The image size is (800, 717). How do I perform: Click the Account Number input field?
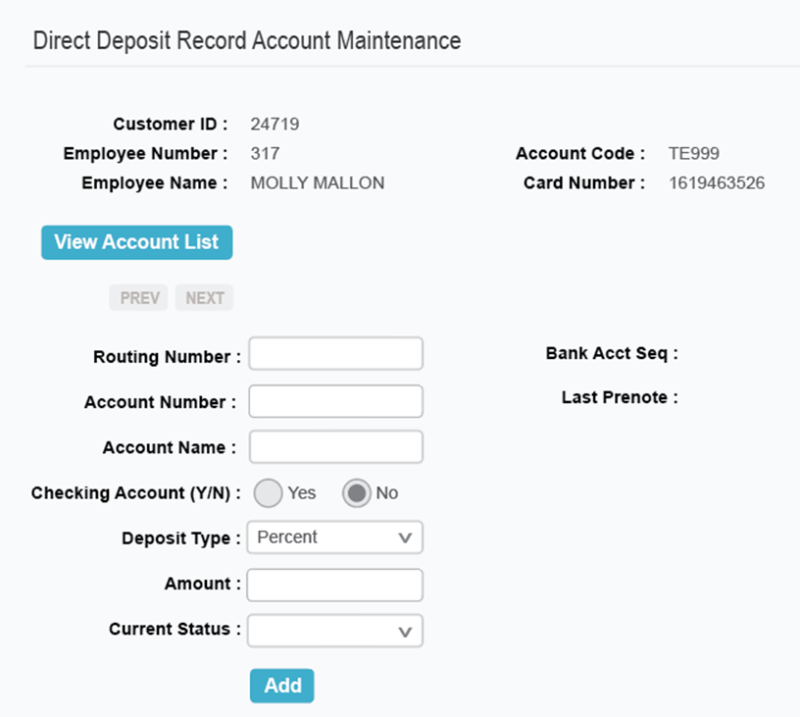[335, 400]
